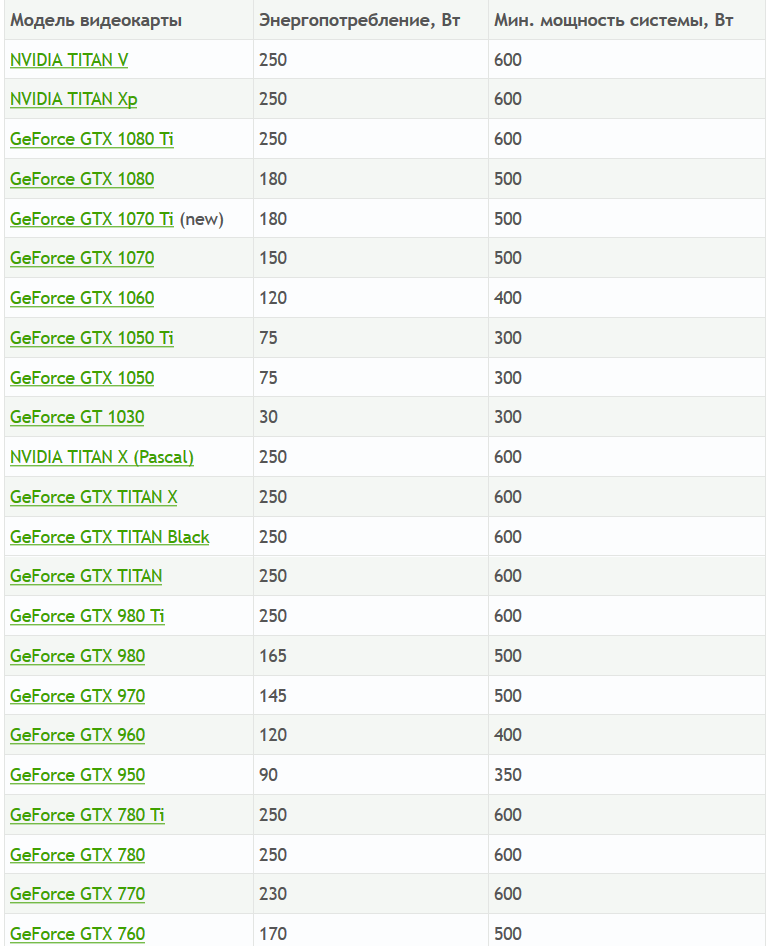The width and height of the screenshot is (769, 946).
Task: Click the GeForce GTX 1080 Ti link
Action: pyautogui.click(x=92, y=139)
